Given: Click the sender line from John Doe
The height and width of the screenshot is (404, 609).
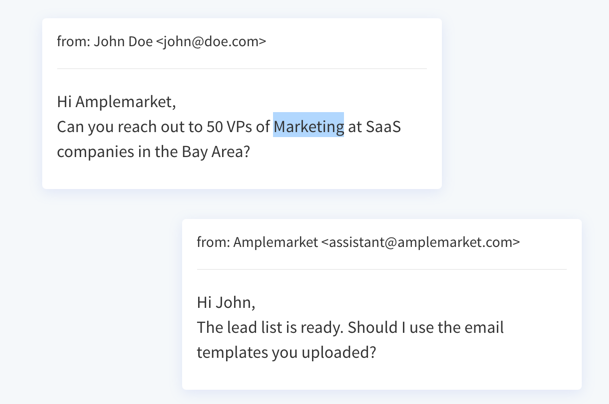Looking at the screenshot, I should click(161, 41).
